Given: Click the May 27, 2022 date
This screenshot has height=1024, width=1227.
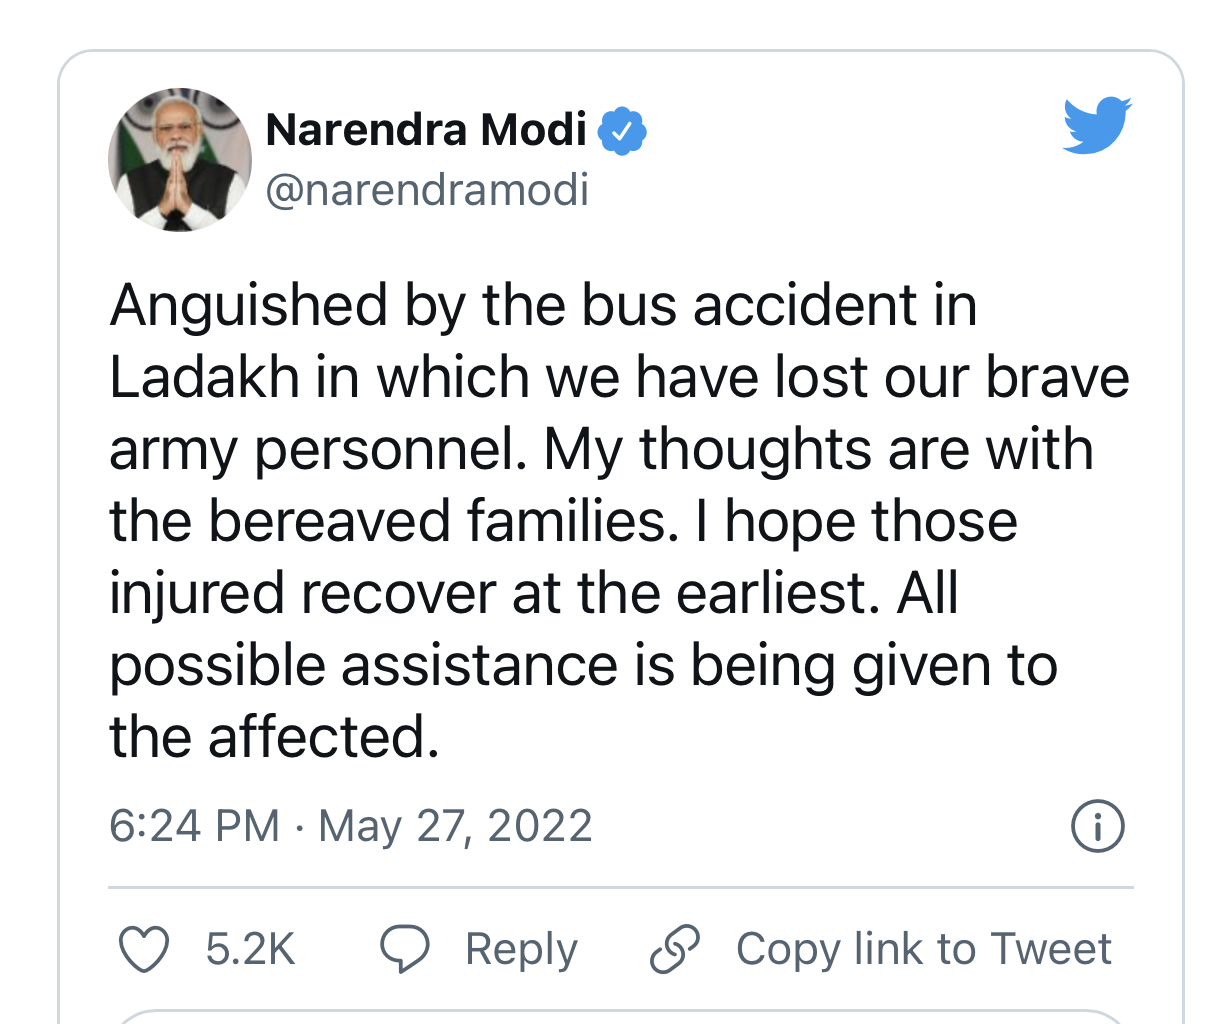Looking at the screenshot, I should [455, 827].
